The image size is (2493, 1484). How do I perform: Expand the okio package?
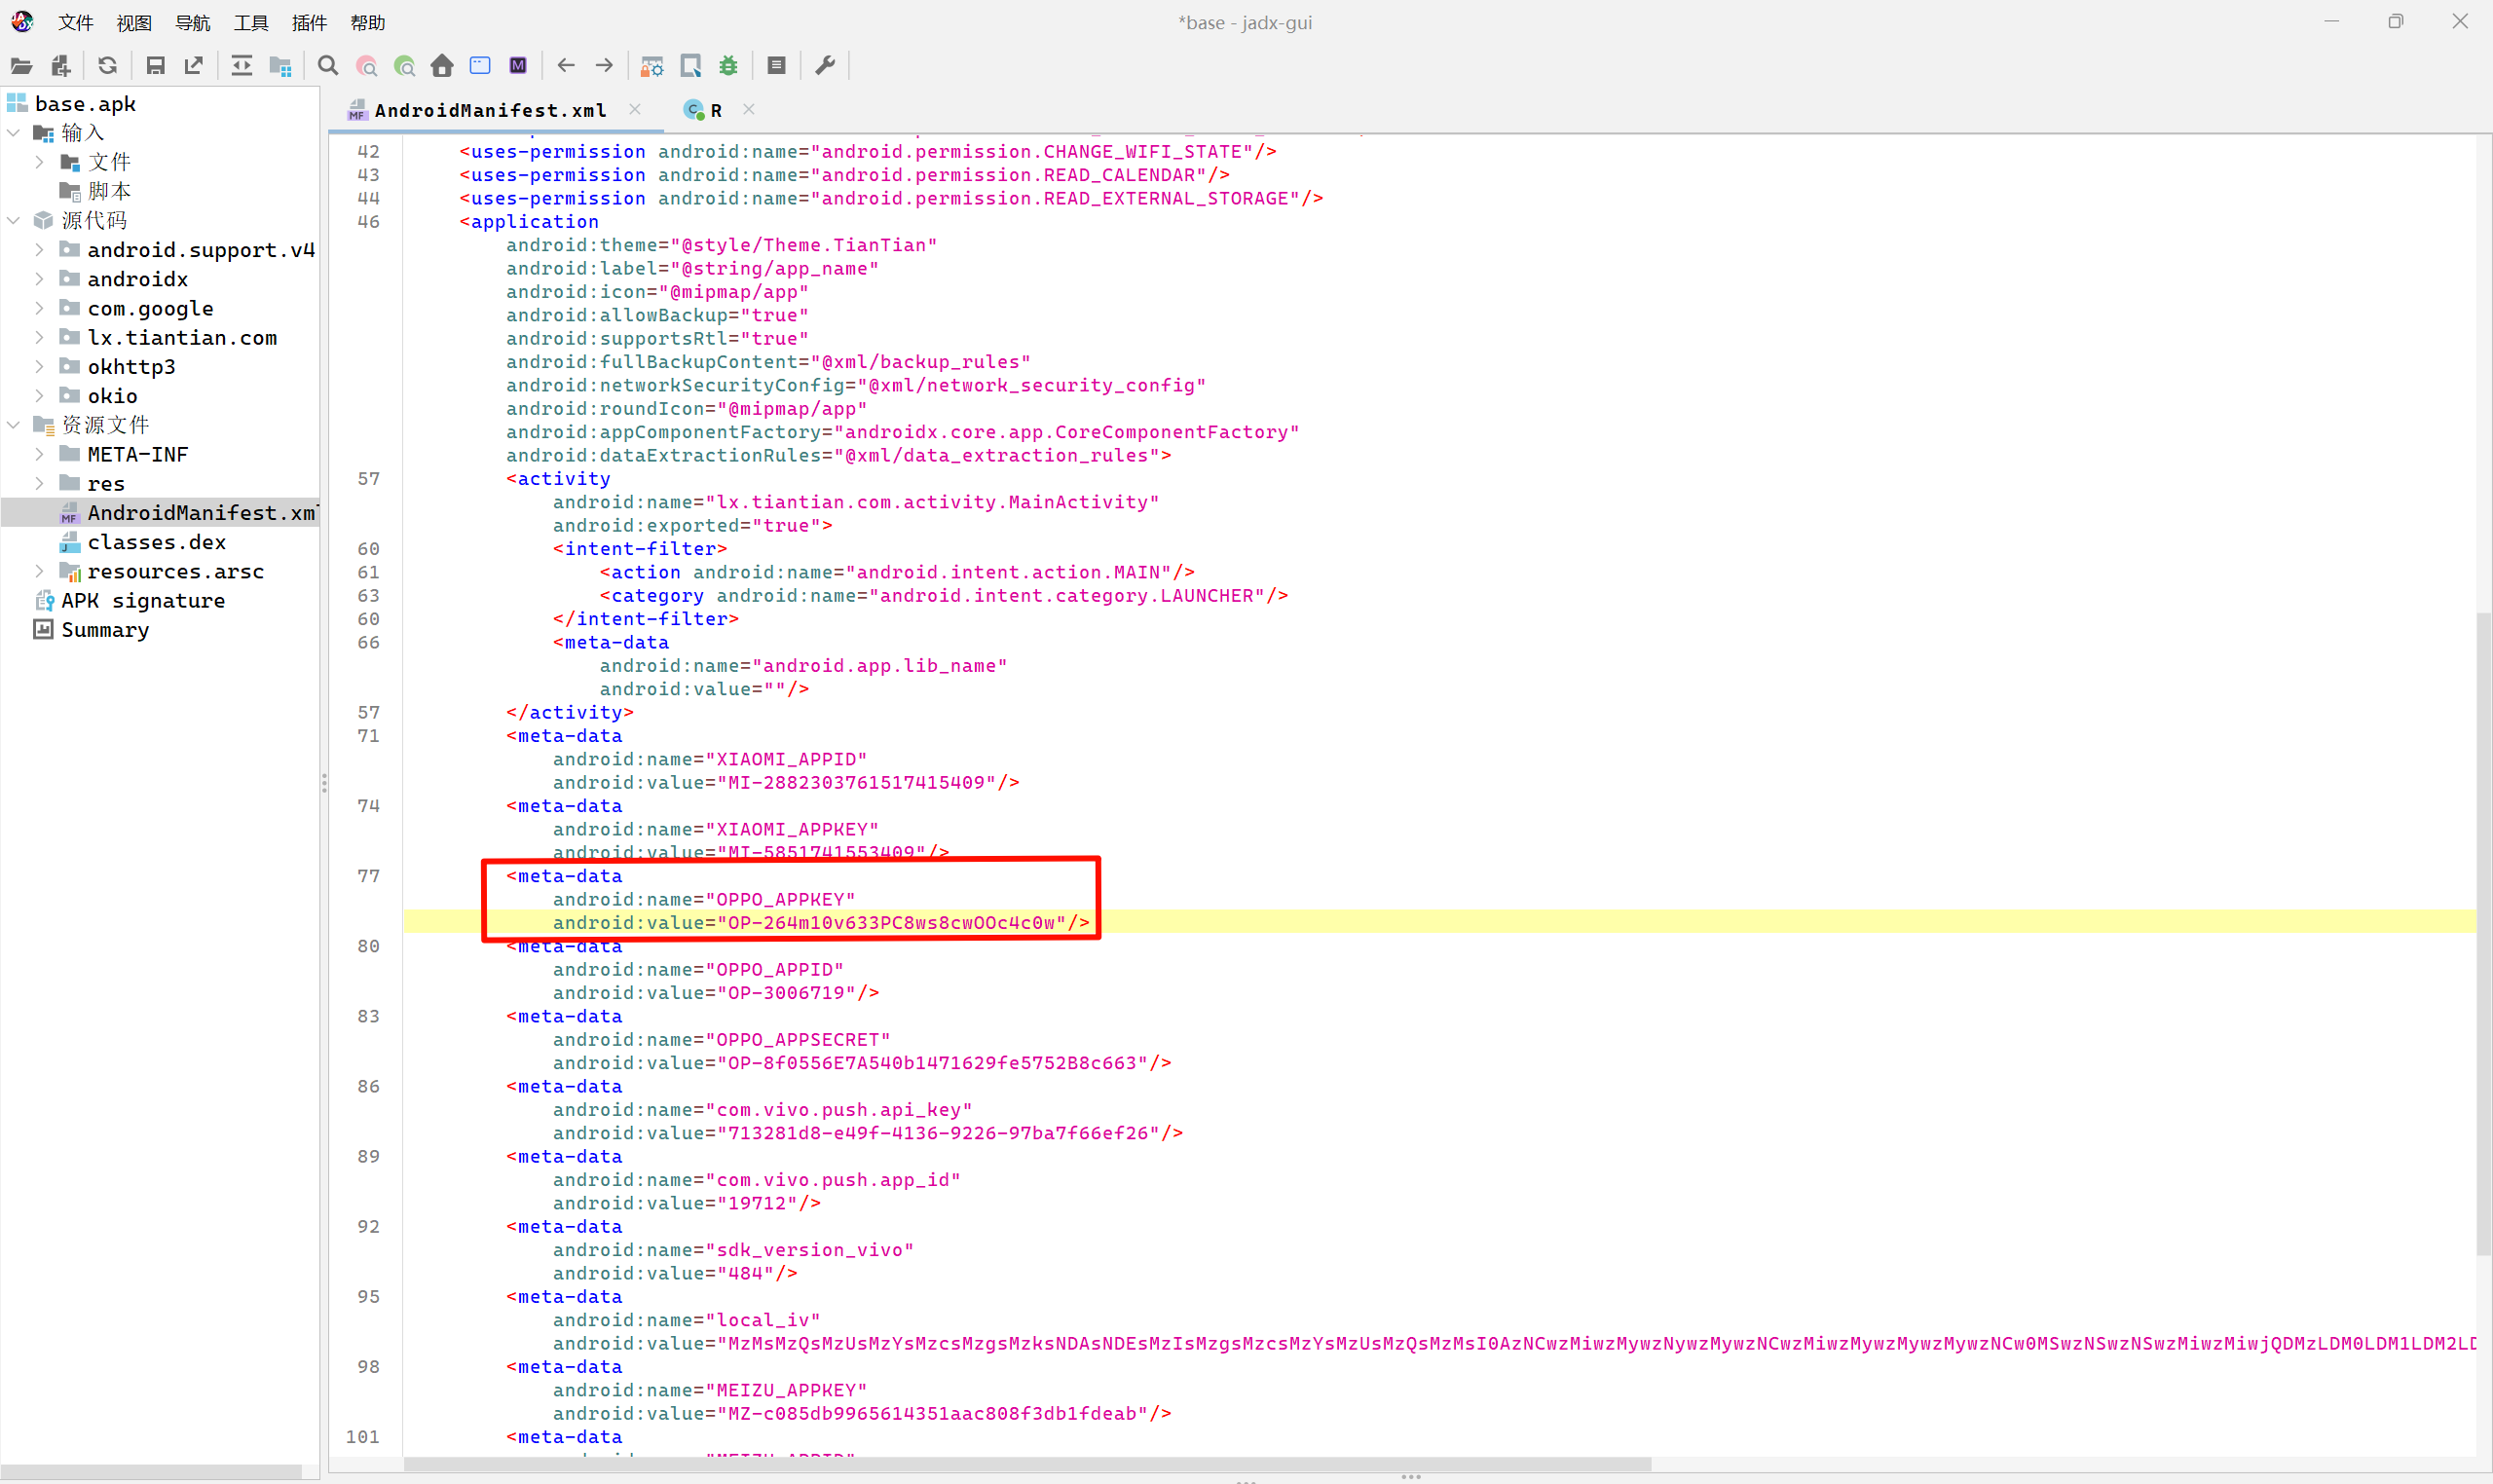(x=40, y=396)
